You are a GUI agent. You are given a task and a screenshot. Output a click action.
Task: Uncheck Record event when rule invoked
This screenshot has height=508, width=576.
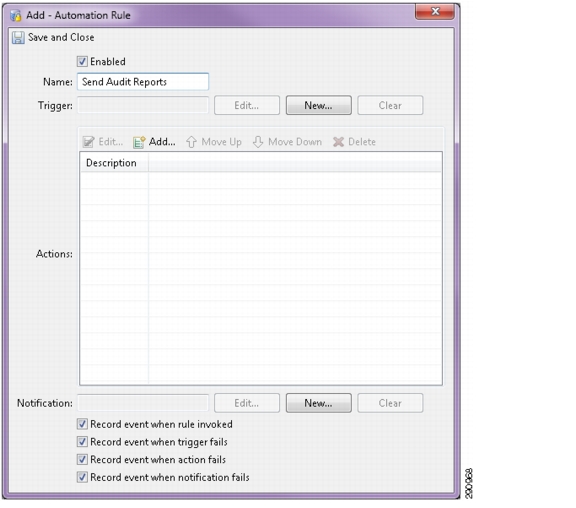82,424
